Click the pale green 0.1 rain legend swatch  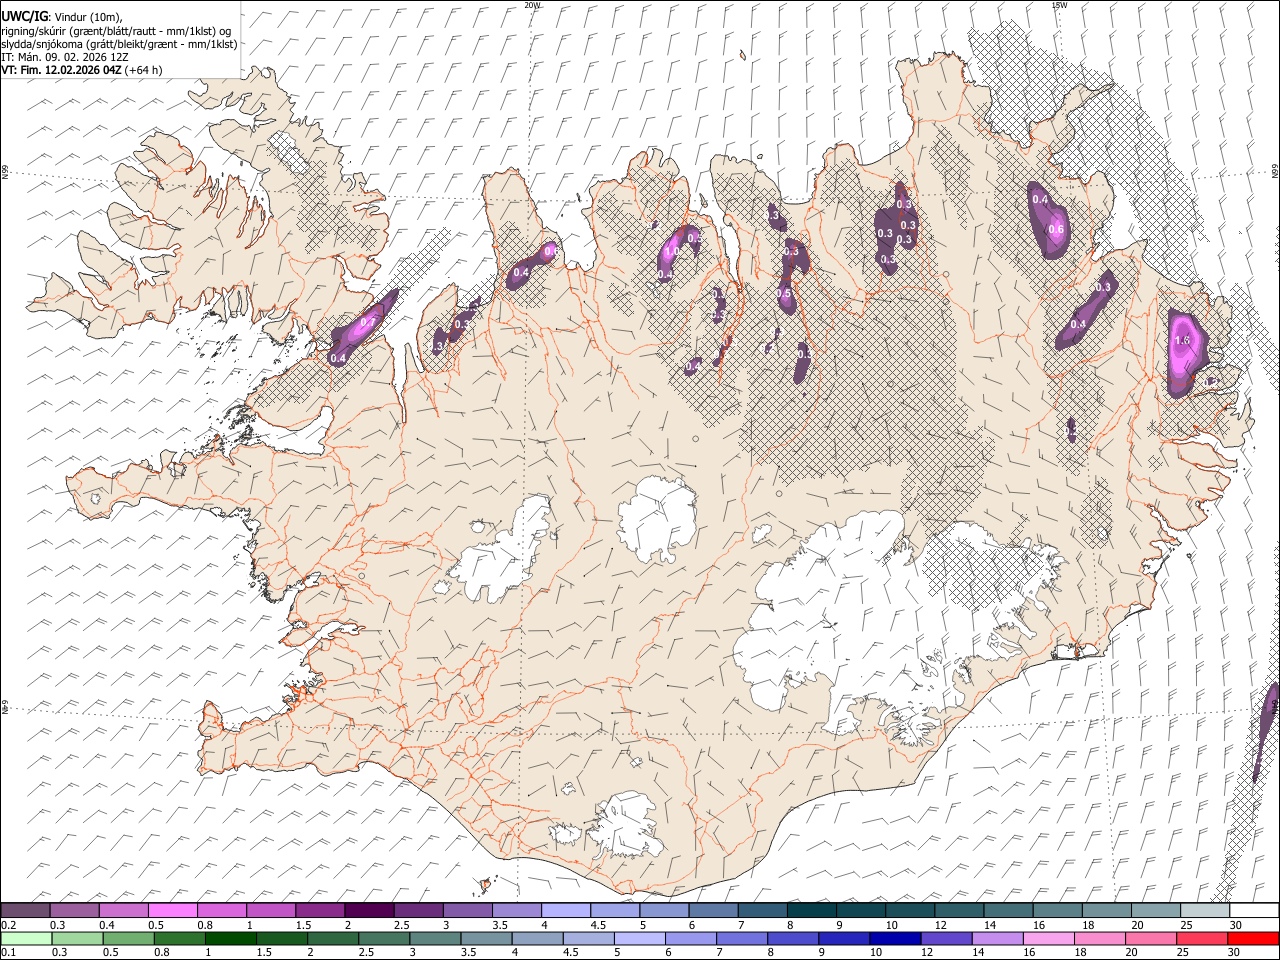point(26,939)
